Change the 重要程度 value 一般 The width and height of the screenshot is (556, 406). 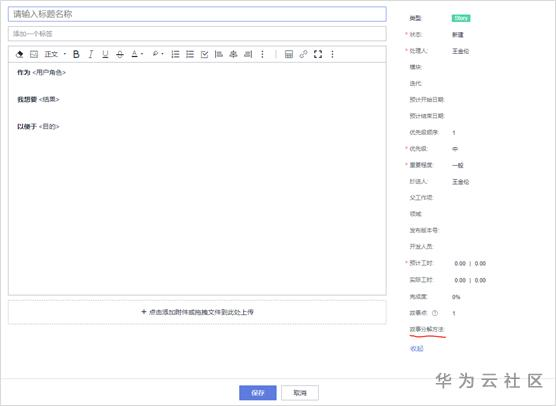tap(458, 165)
